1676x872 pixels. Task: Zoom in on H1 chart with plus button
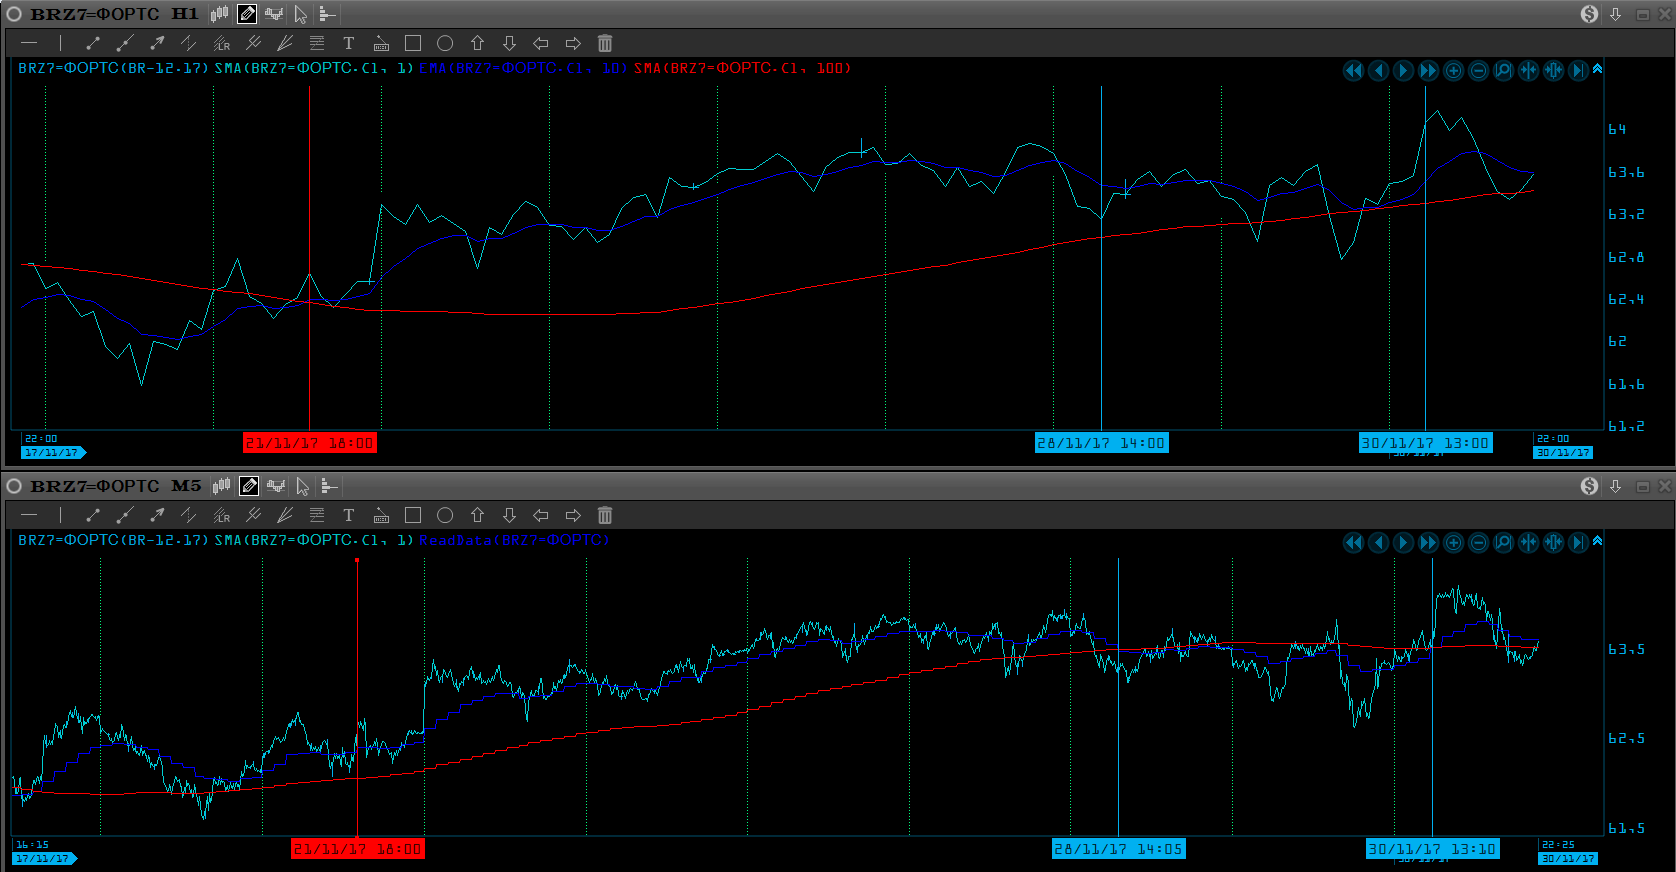click(x=1453, y=71)
